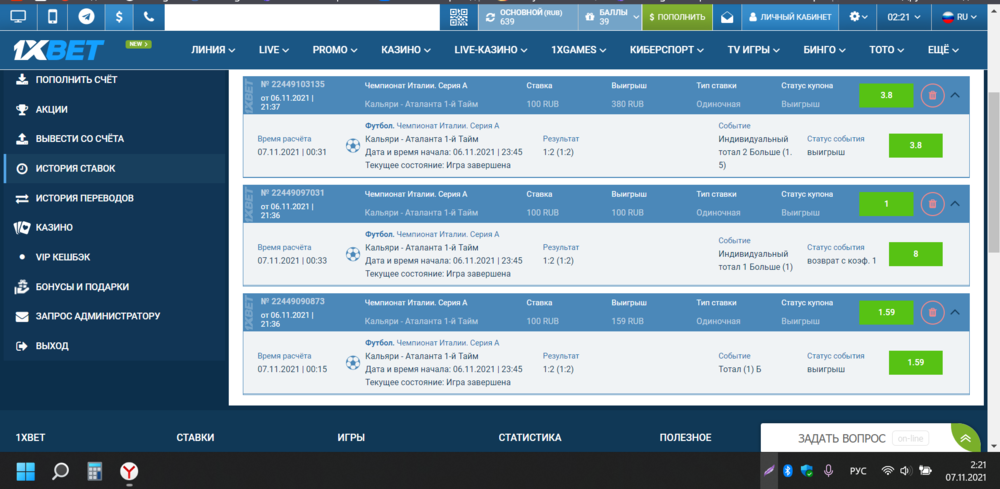This screenshot has height=489, width=1000.
Task: Open Личный кабинет account button
Action: pyautogui.click(x=790, y=17)
